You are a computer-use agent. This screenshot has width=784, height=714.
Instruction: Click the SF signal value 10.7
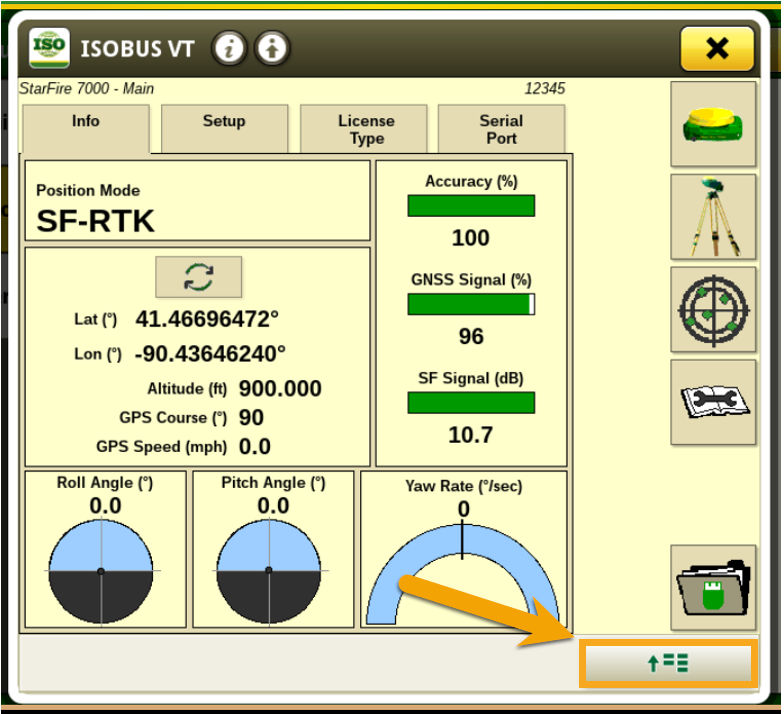click(x=470, y=435)
